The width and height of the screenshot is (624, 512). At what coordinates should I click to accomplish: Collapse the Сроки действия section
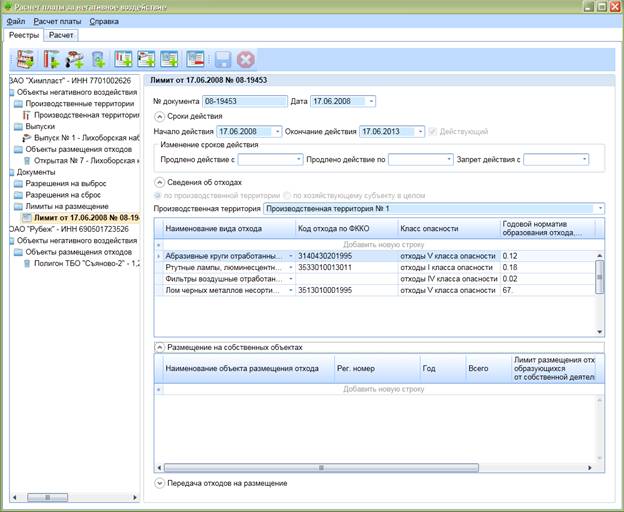[x=159, y=117]
